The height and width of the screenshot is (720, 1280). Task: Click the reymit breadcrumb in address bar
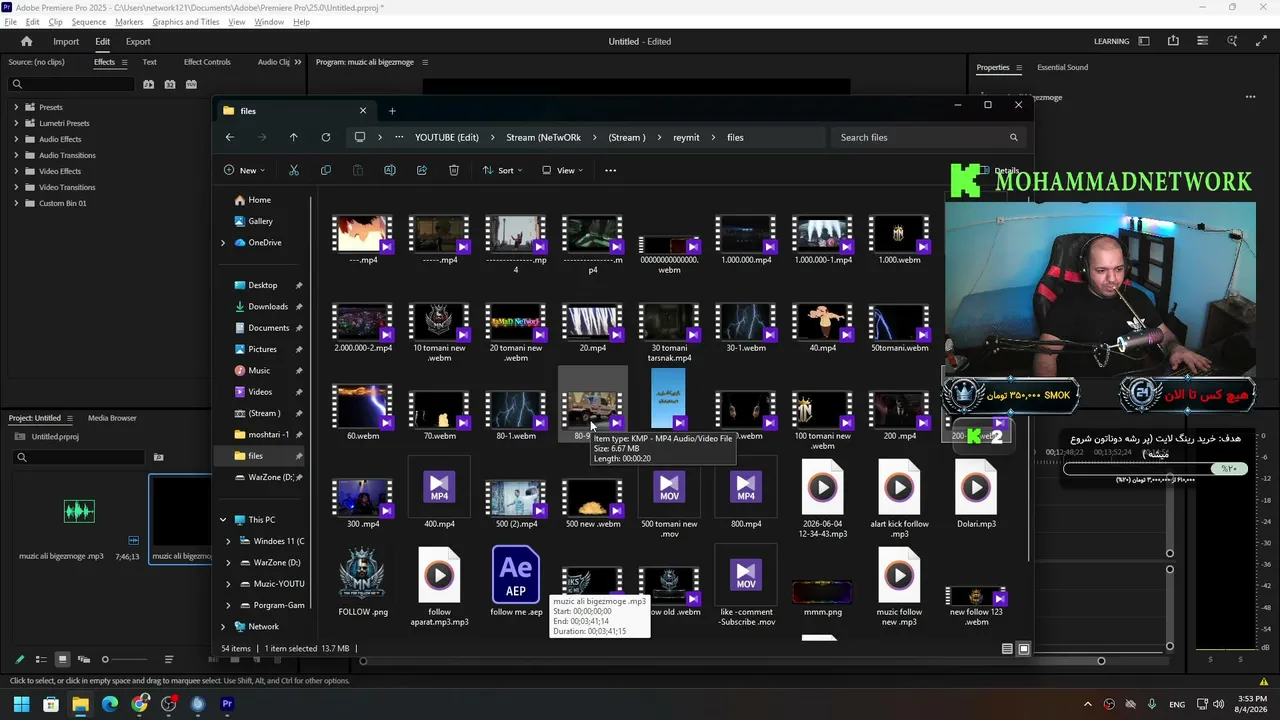(686, 137)
